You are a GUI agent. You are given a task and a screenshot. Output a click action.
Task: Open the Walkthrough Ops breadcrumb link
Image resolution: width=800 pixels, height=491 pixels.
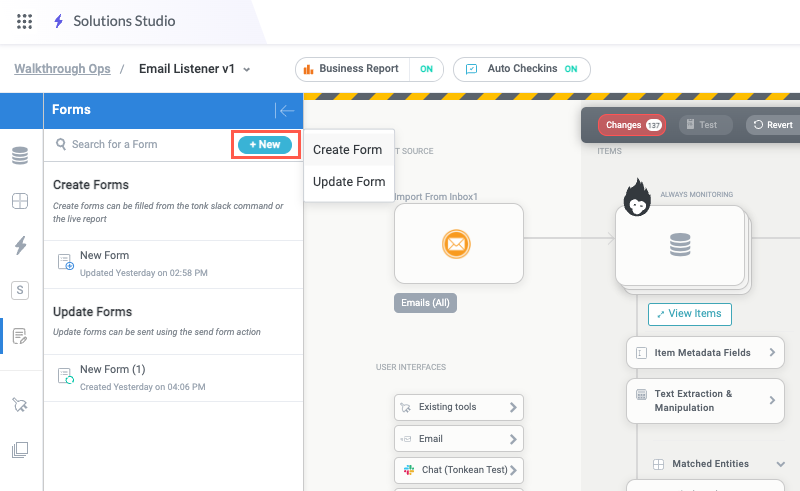pyautogui.click(x=62, y=69)
